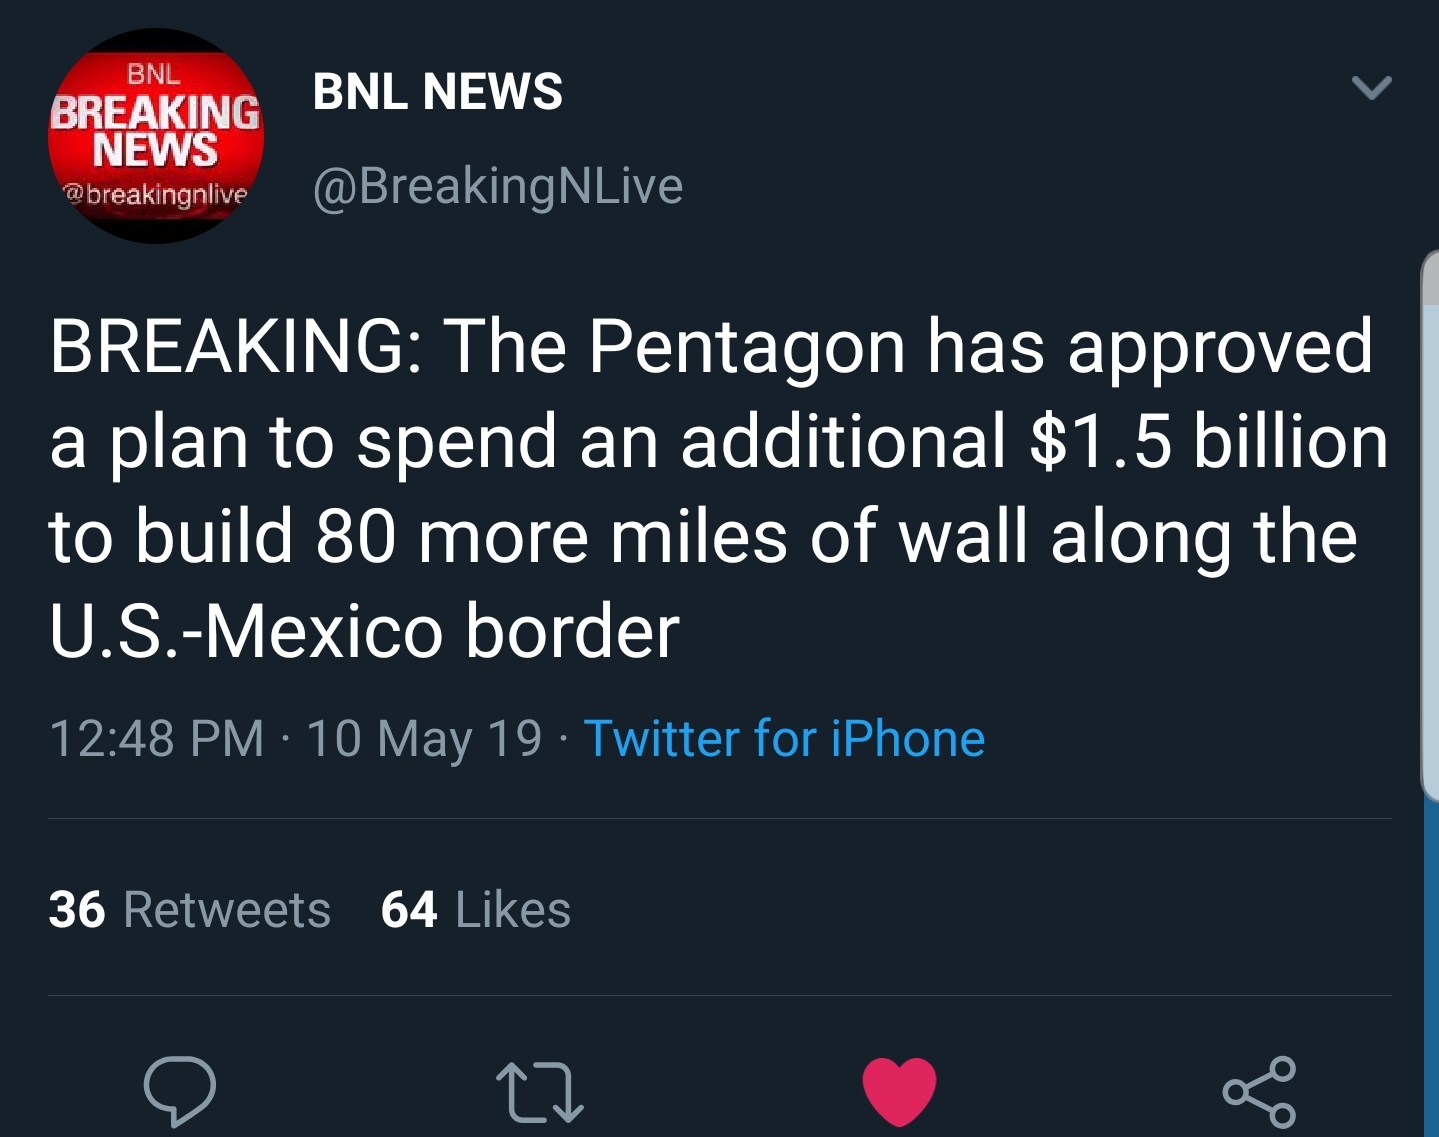
Task: Tap the reply speech bubble icon
Action: point(180,1090)
